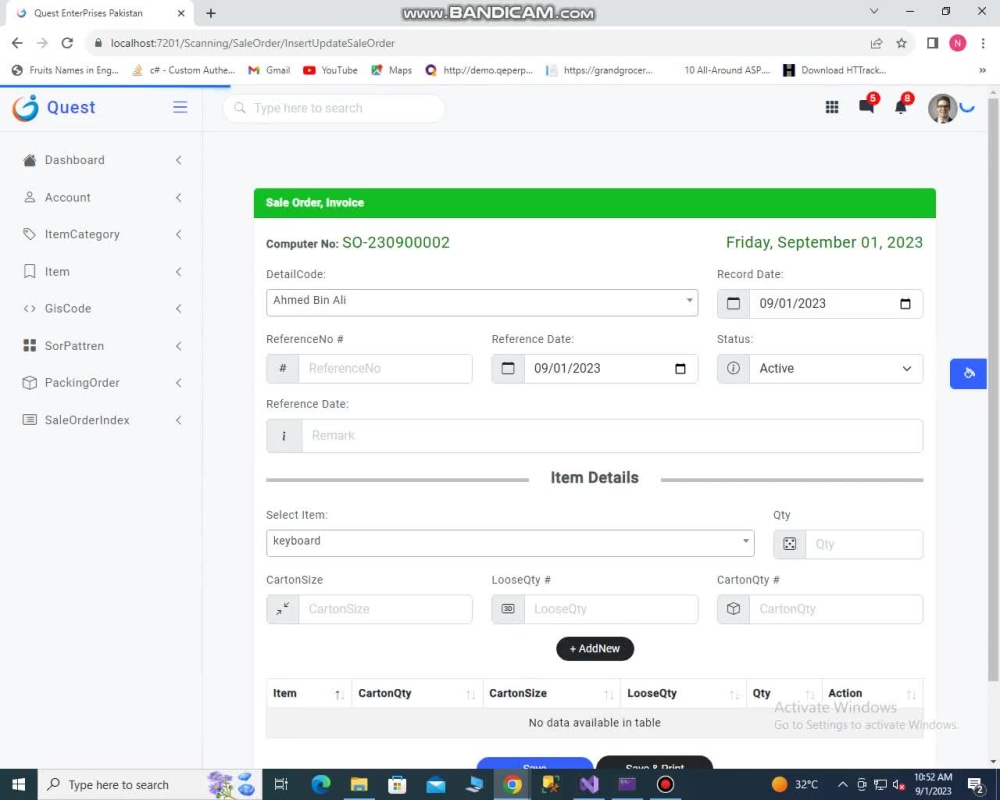
Task: Toggle sidebar with the hamburger icon
Action: click(x=180, y=107)
